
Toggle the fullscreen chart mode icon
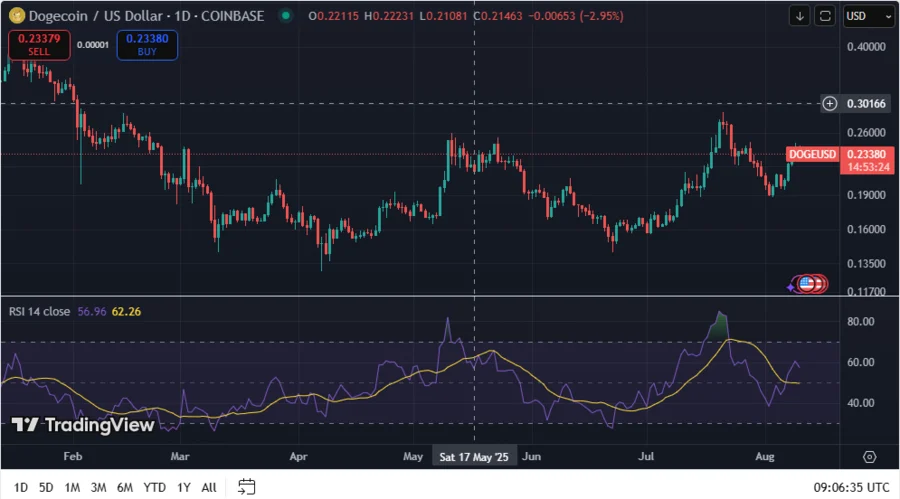pos(825,16)
